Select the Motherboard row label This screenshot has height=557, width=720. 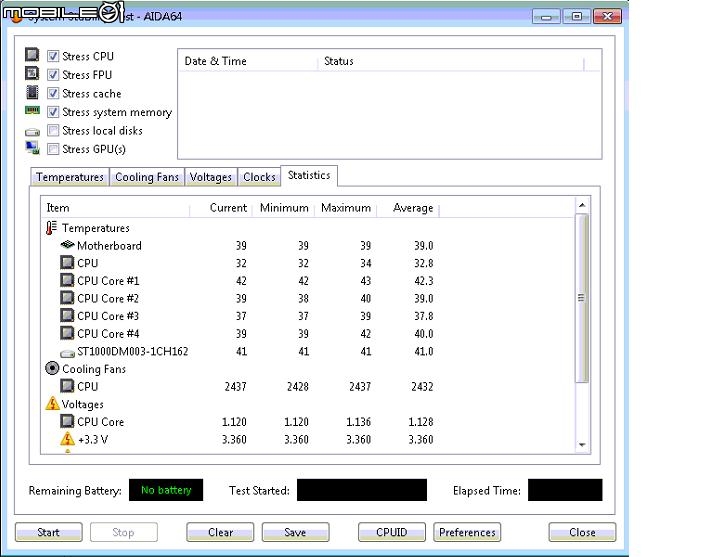click(109, 246)
